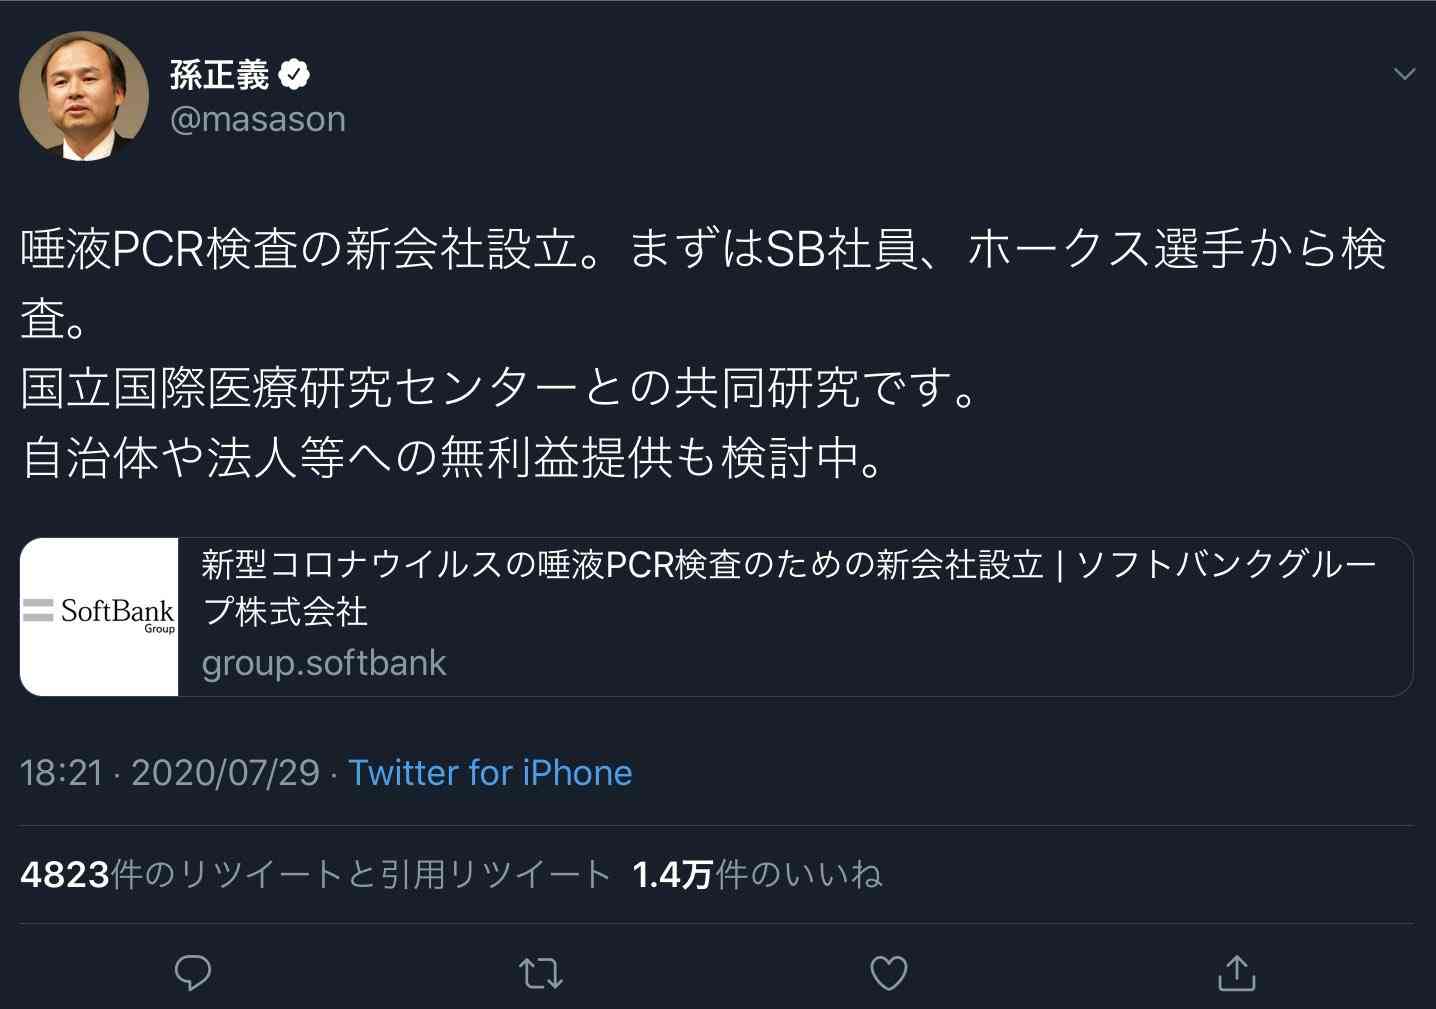This screenshot has width=1436, height=1009.
Task: Click the 孫正義 display name
Action: click(220, 74)
